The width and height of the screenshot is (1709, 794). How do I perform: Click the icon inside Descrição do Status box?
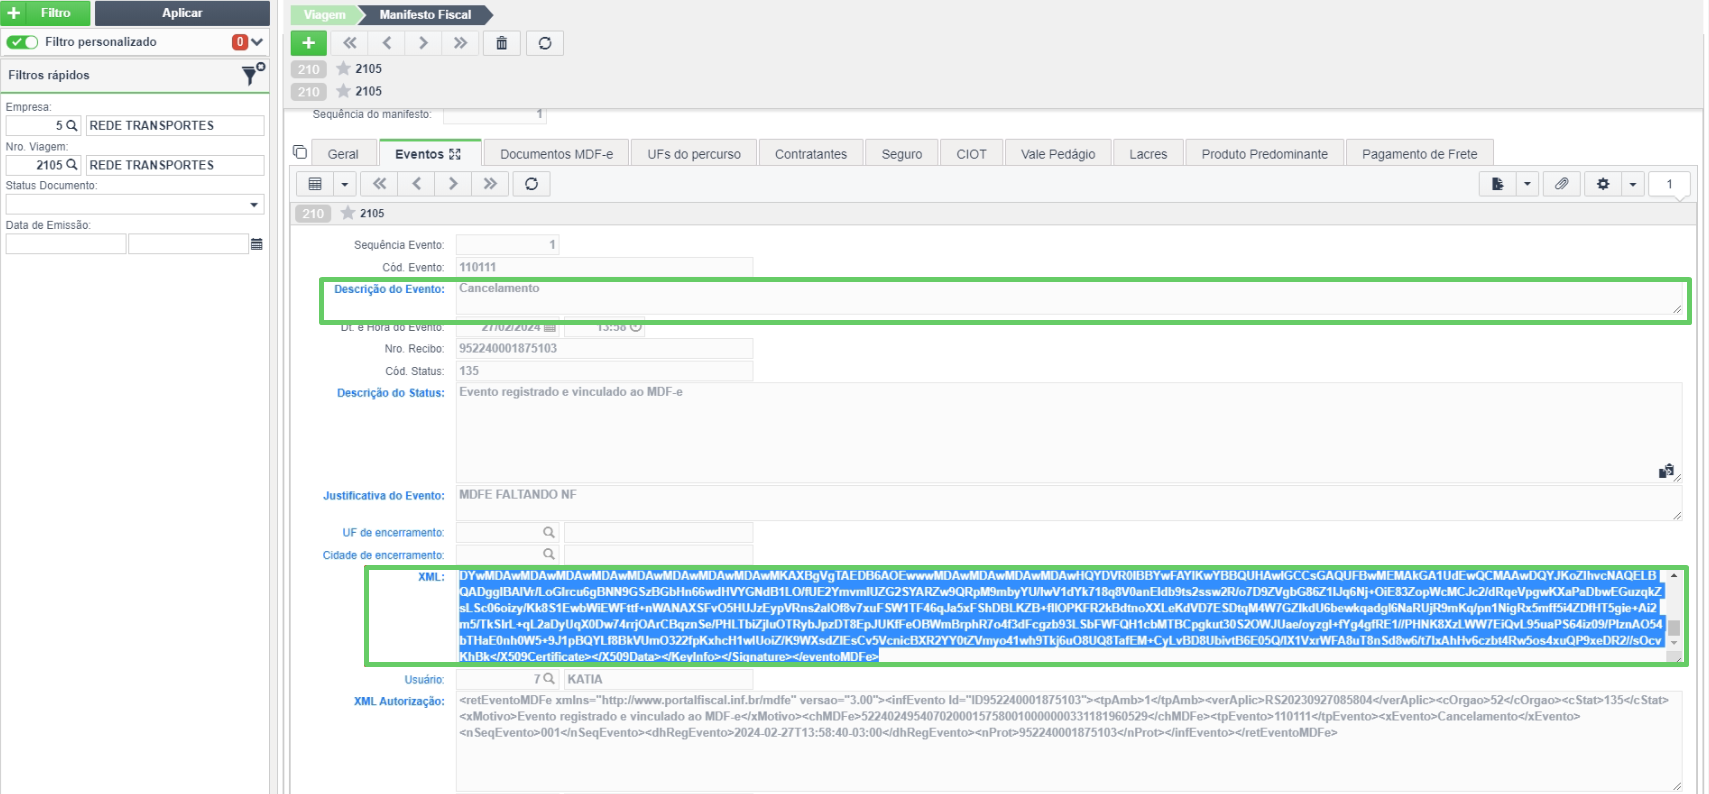point(1666,471)
